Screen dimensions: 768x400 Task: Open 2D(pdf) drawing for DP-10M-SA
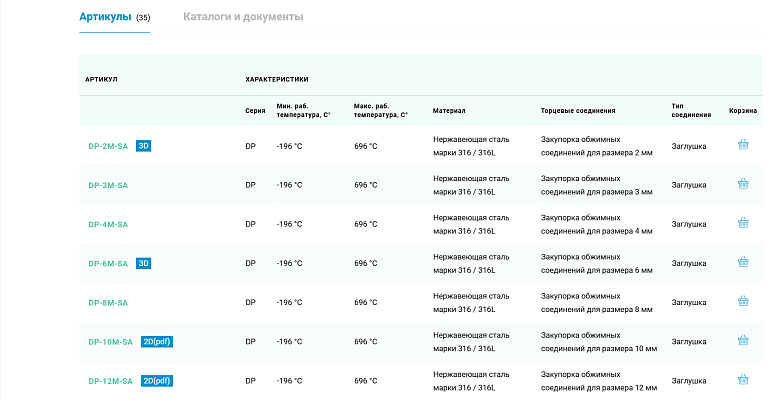157,342
